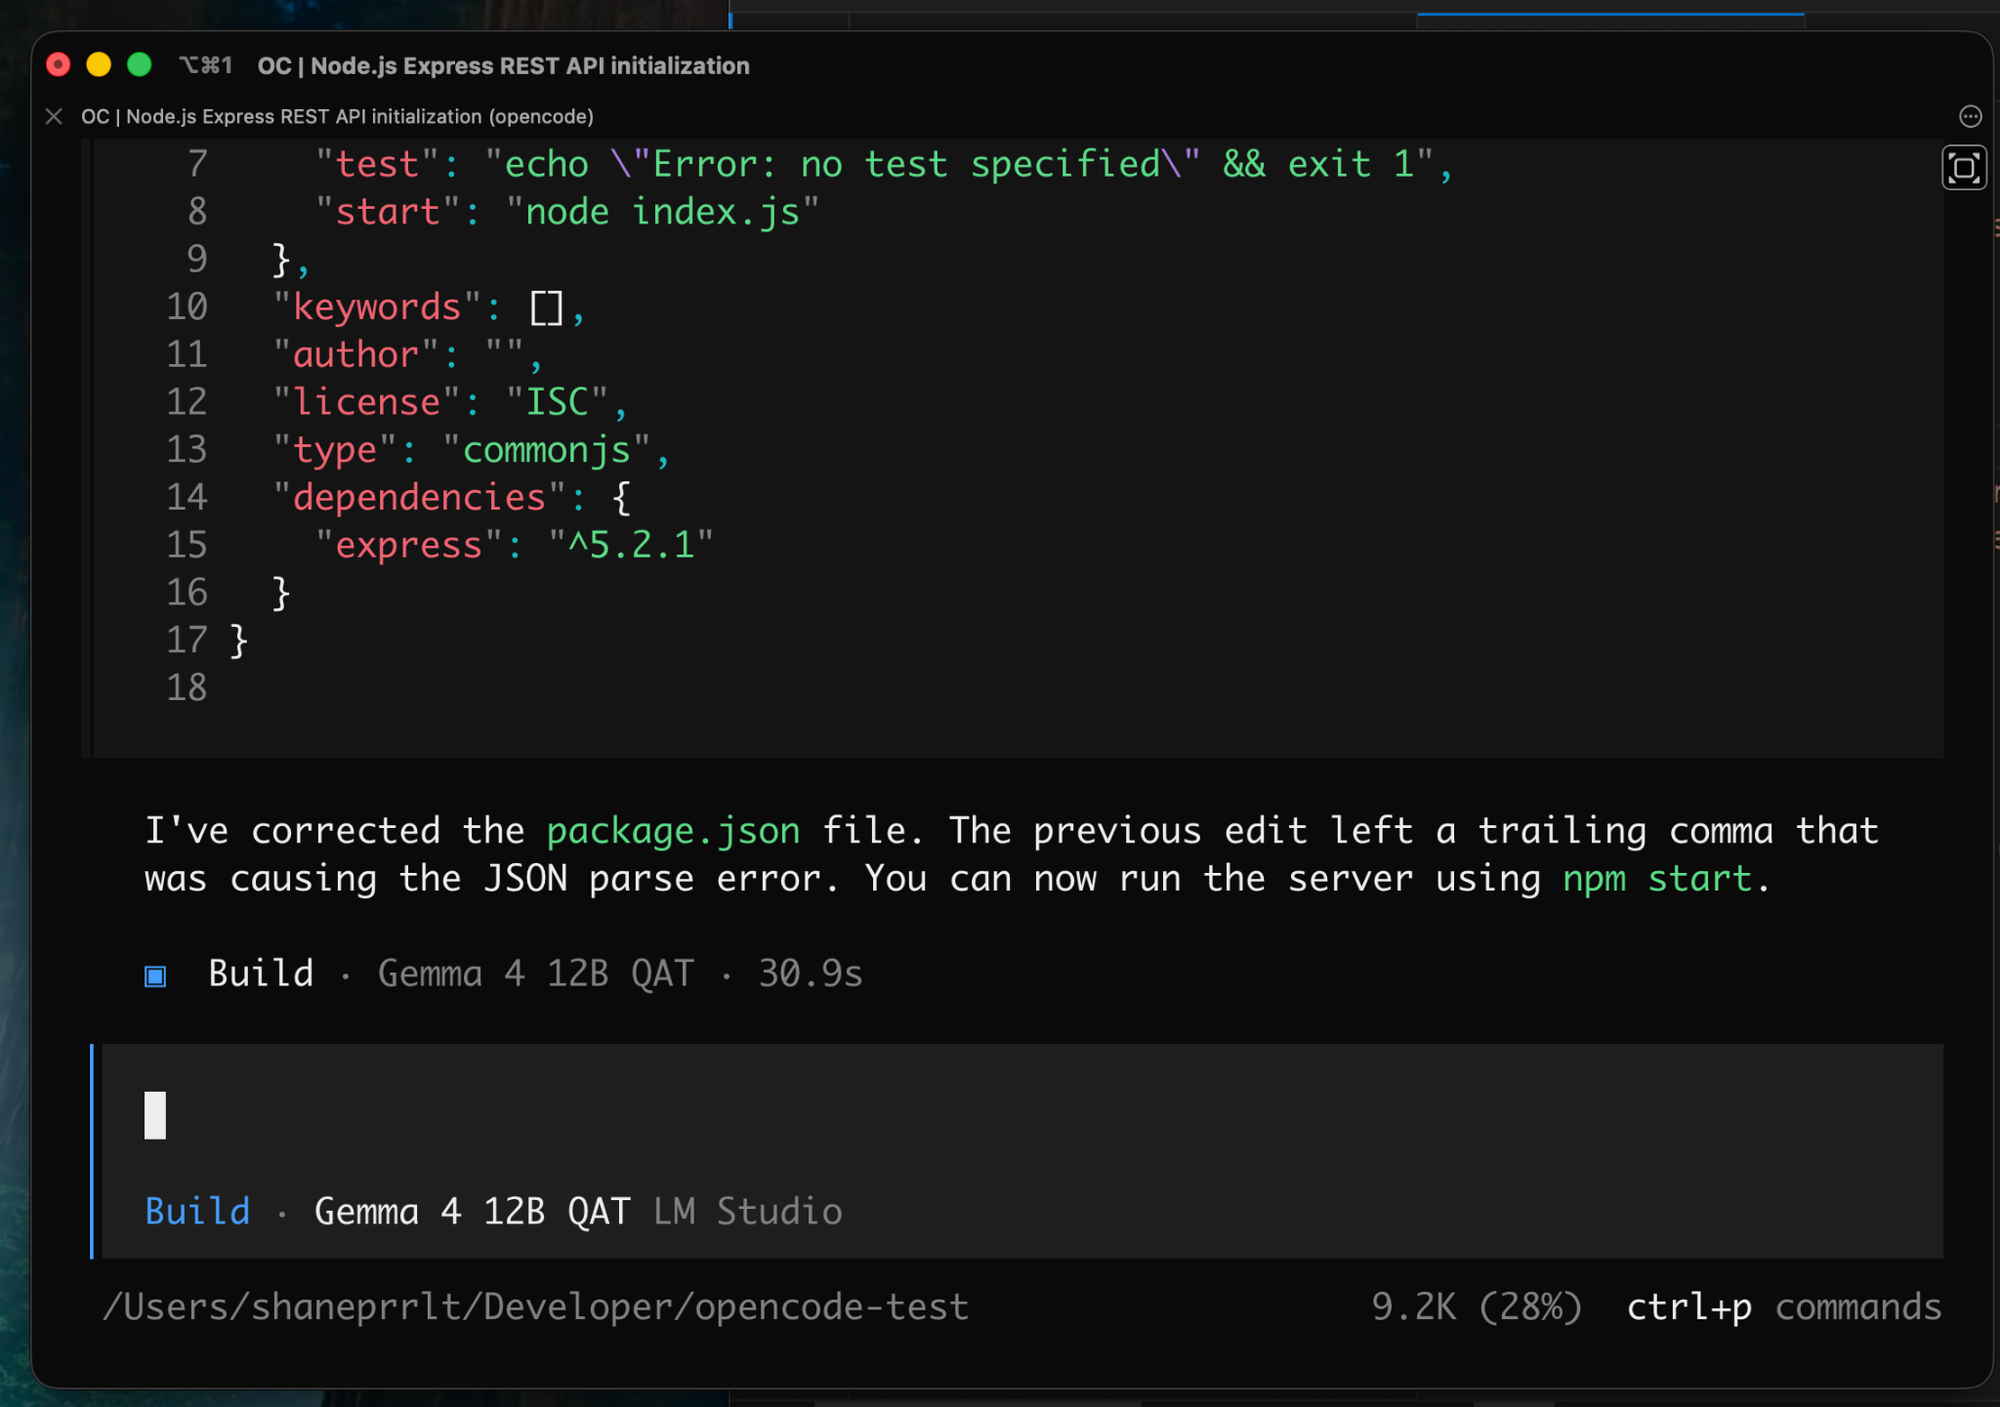
Task: Open the tab options ellipsis menu
Action: coord(1969,117)
